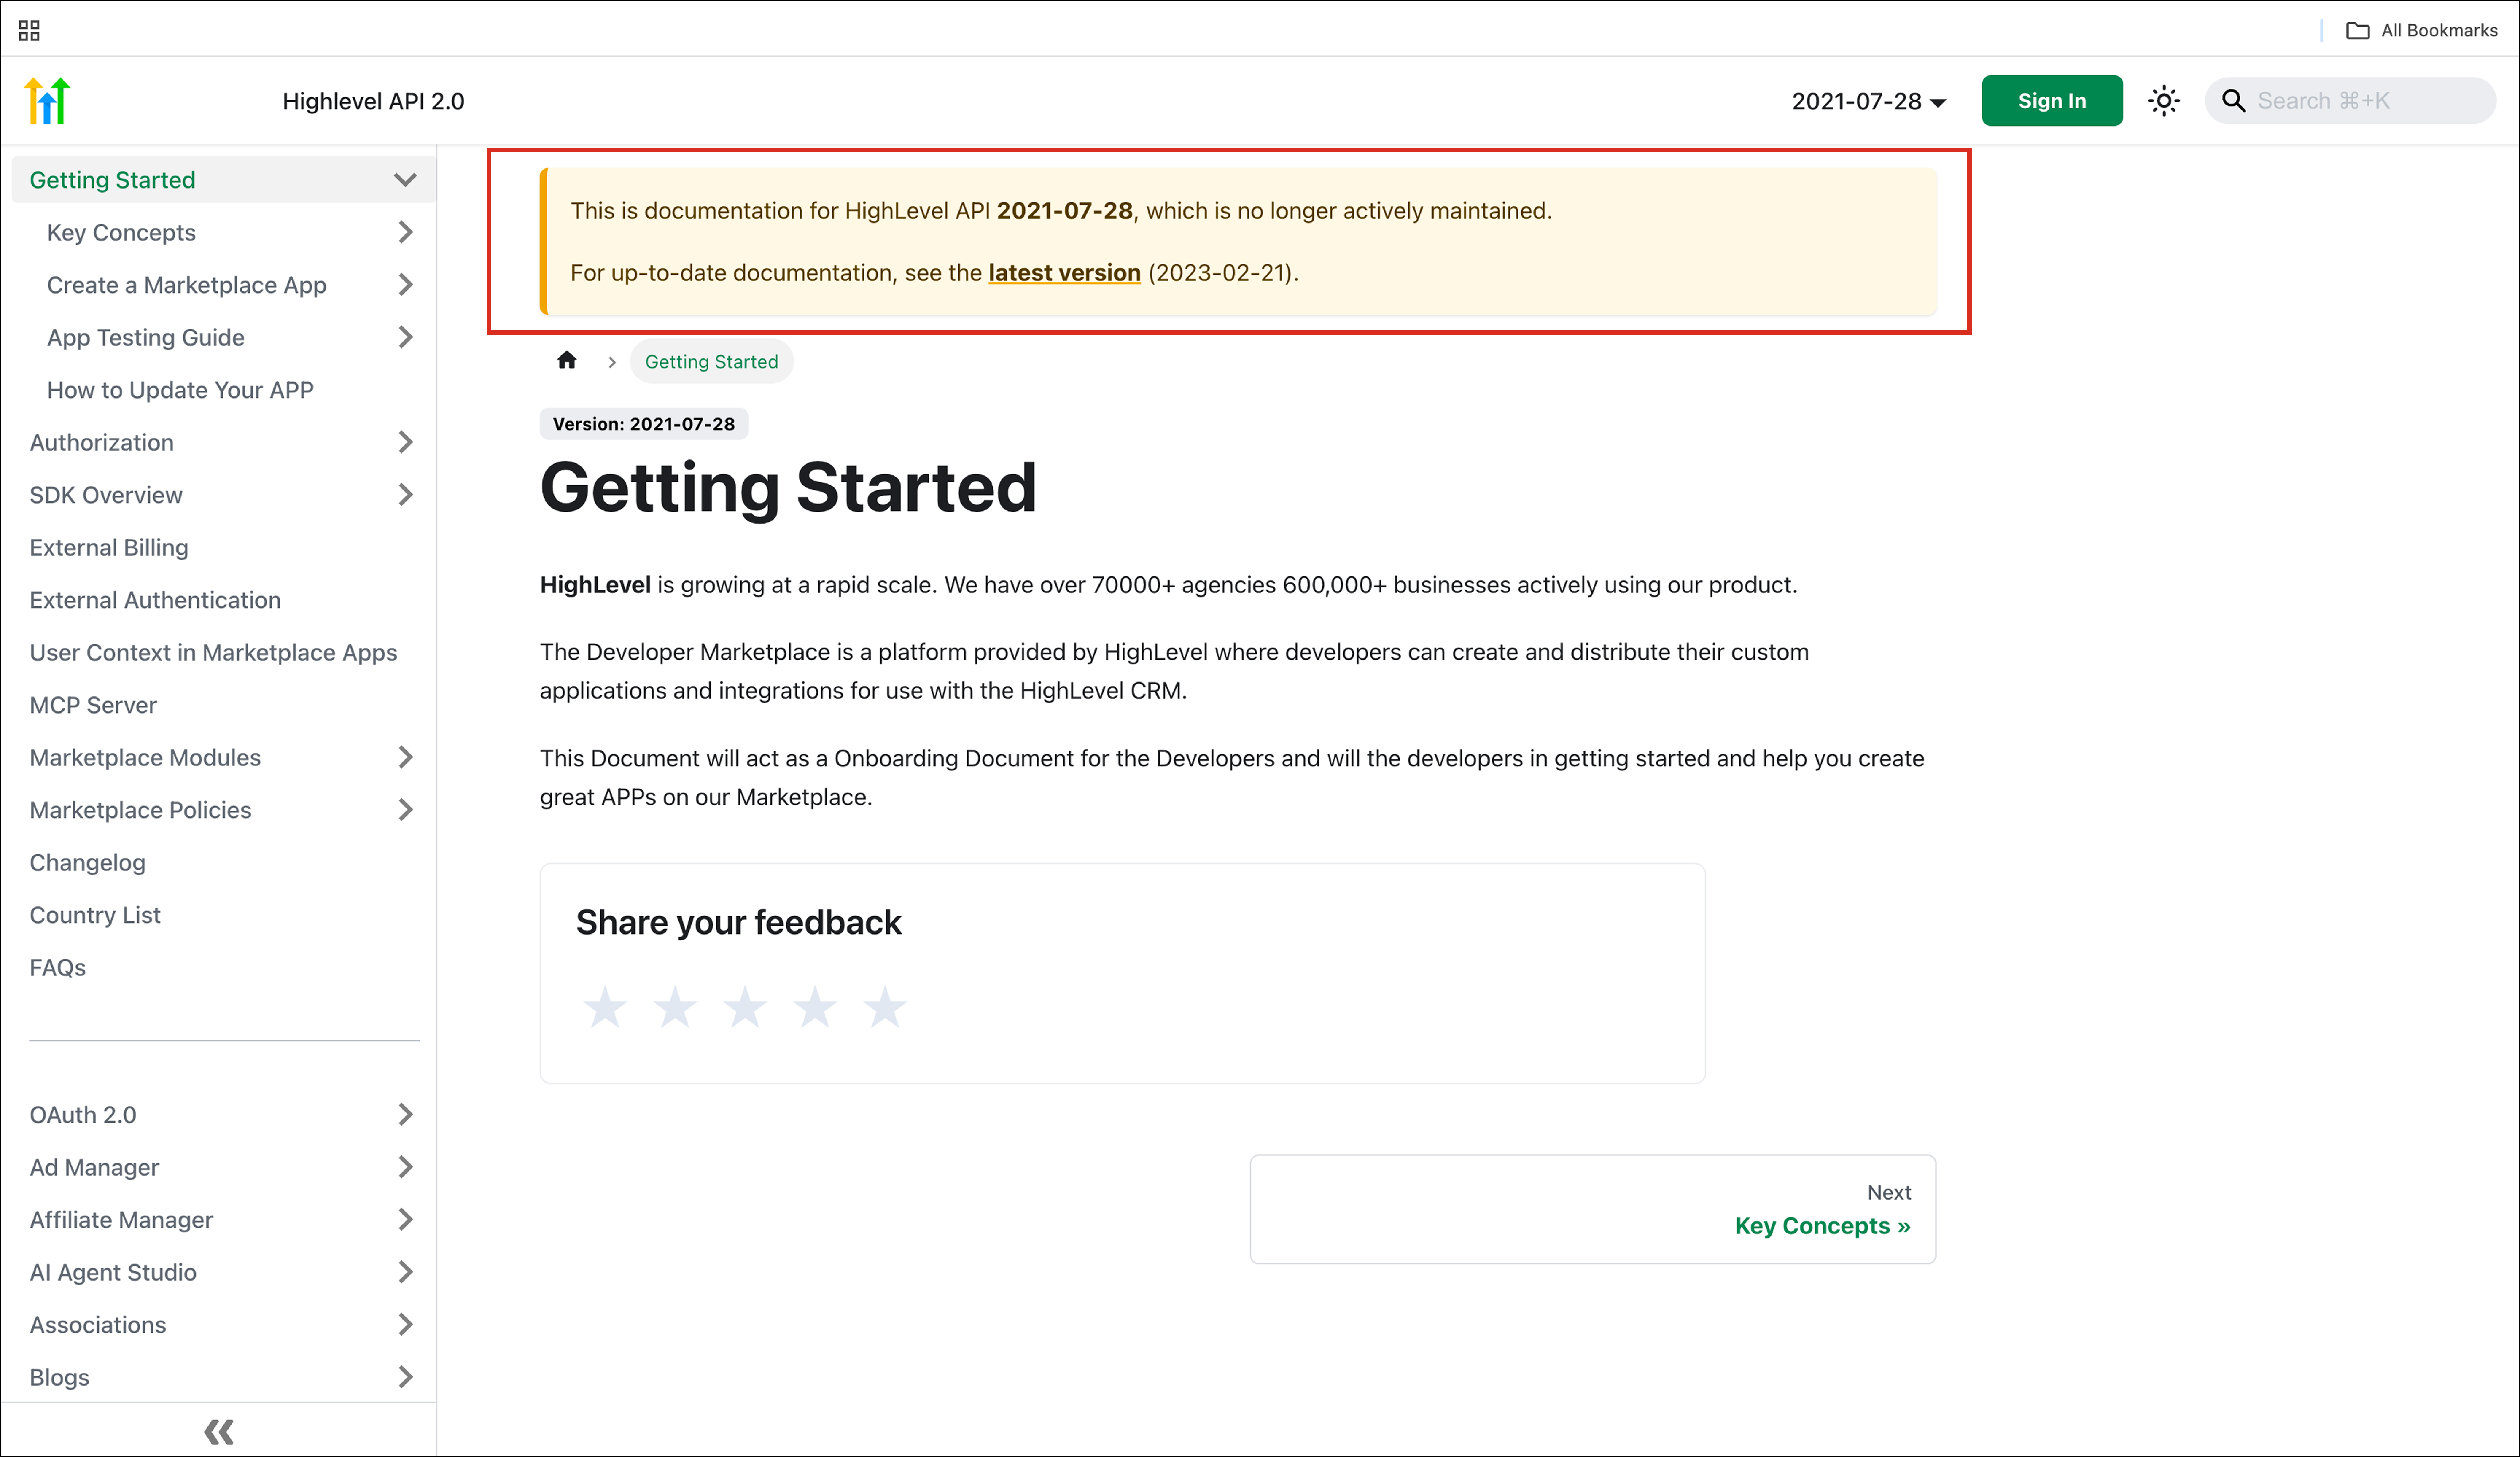This screenshot has width=2520, height=1457.
Task: Collapse sidebar with double-chevron icon
Action: point(219,1432)
